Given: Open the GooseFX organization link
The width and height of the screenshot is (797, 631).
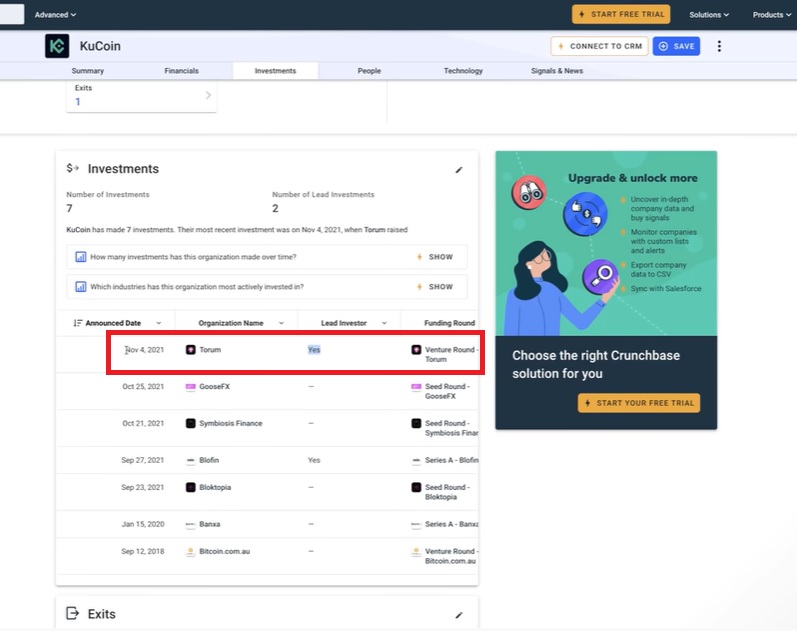Looking at the screenshot, I should click(214, 386).
